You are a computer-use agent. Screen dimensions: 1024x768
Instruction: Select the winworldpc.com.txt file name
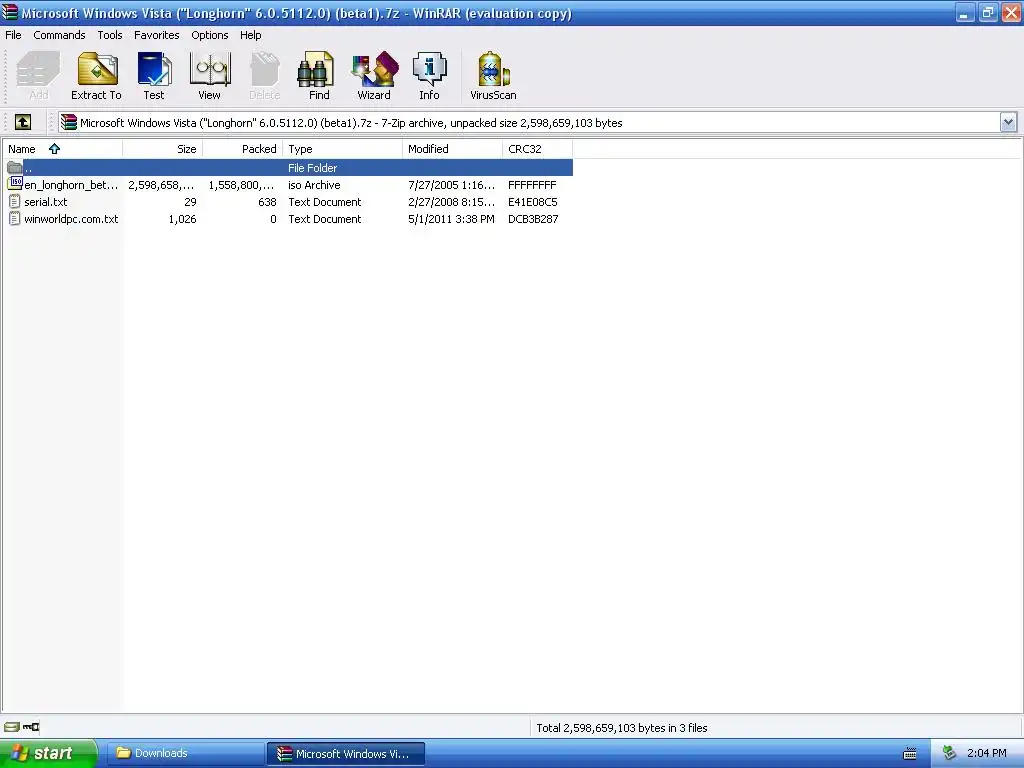point(71,219)
